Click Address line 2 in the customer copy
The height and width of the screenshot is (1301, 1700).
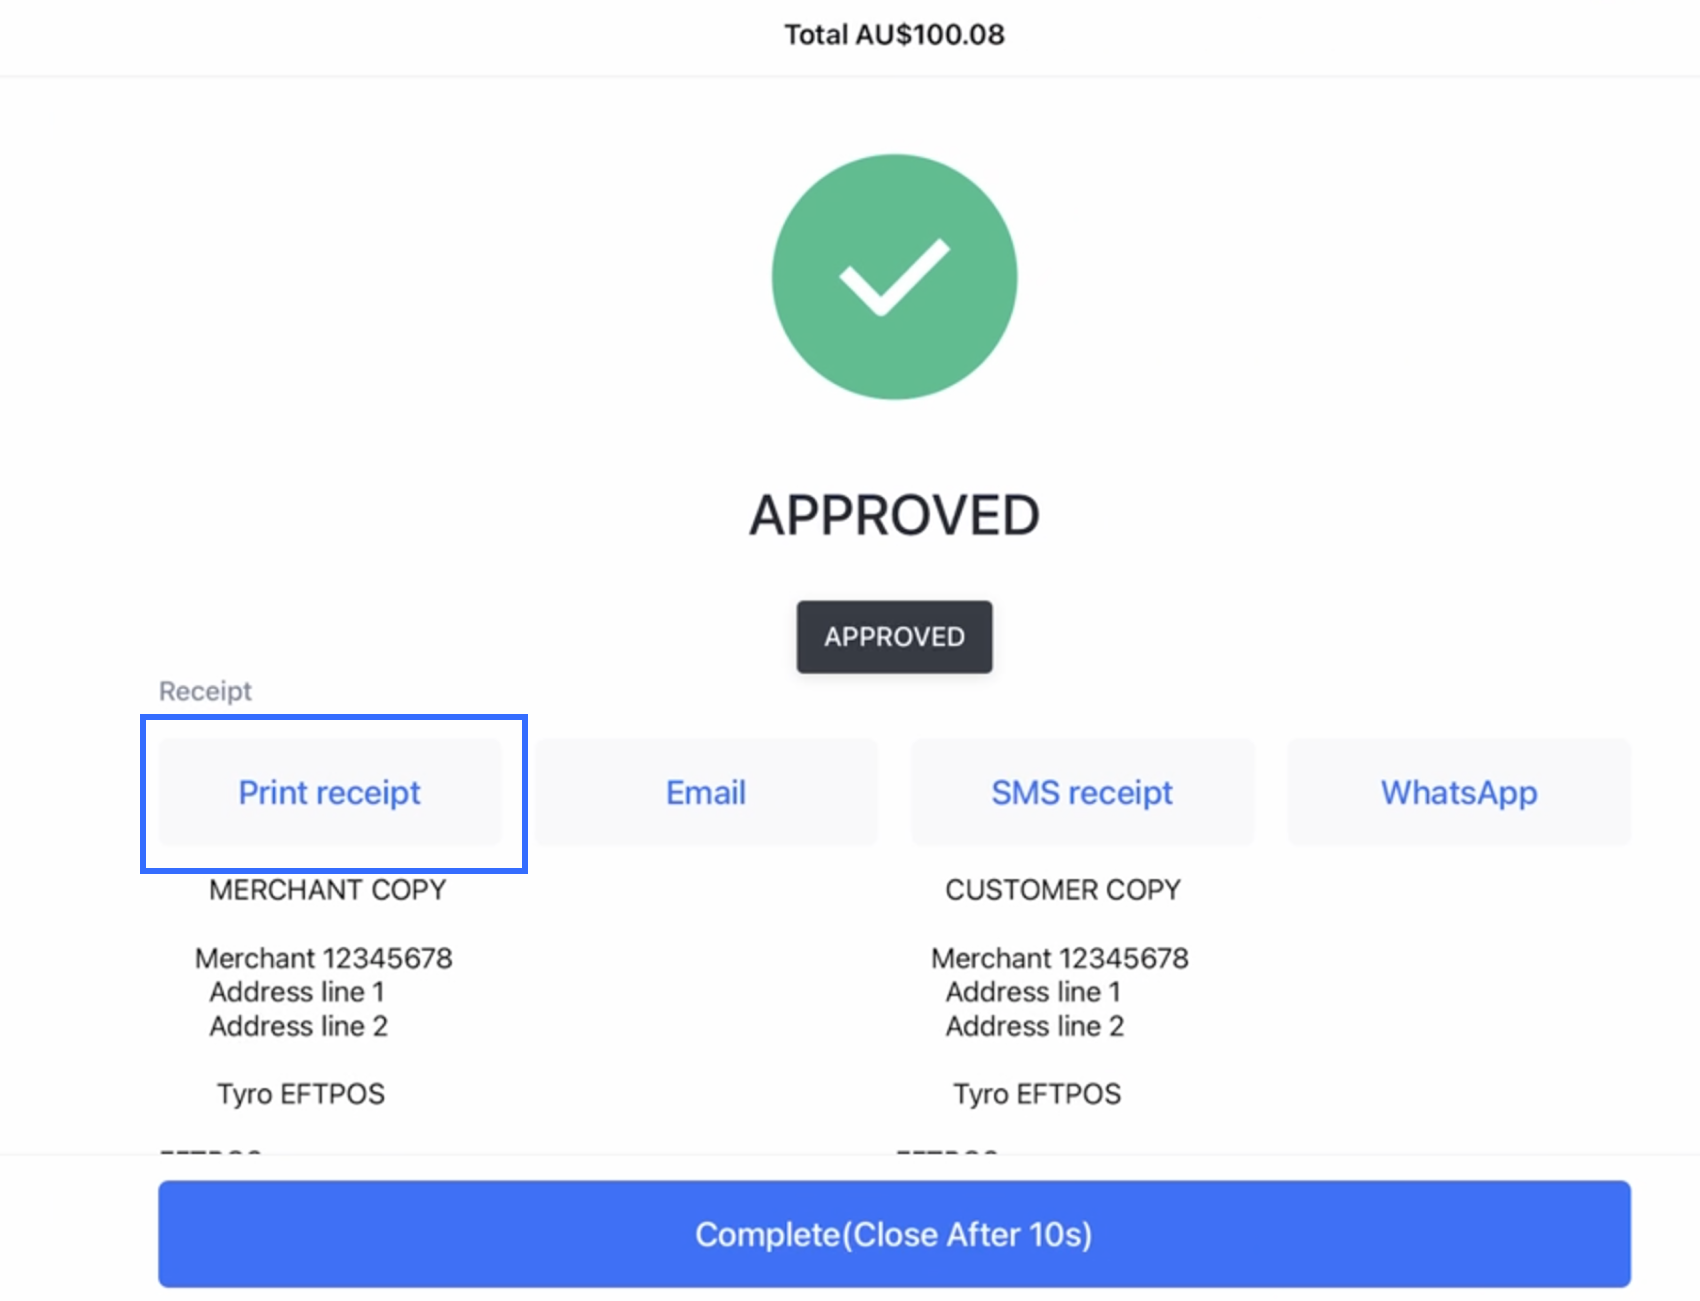1035,1026
